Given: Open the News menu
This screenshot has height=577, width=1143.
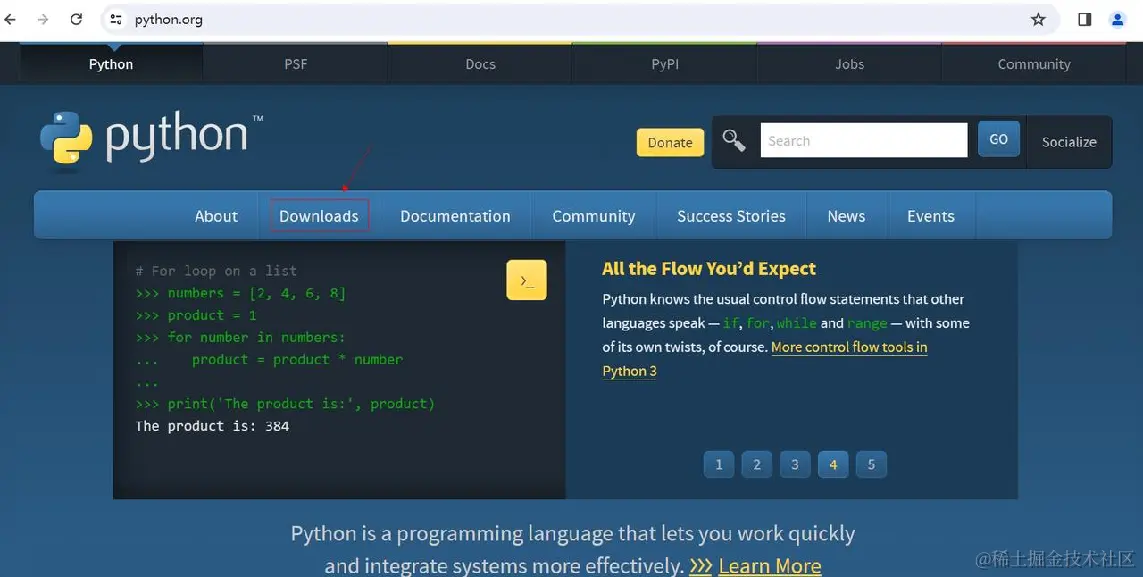Looking at the screenshot, I should [846, 216].
